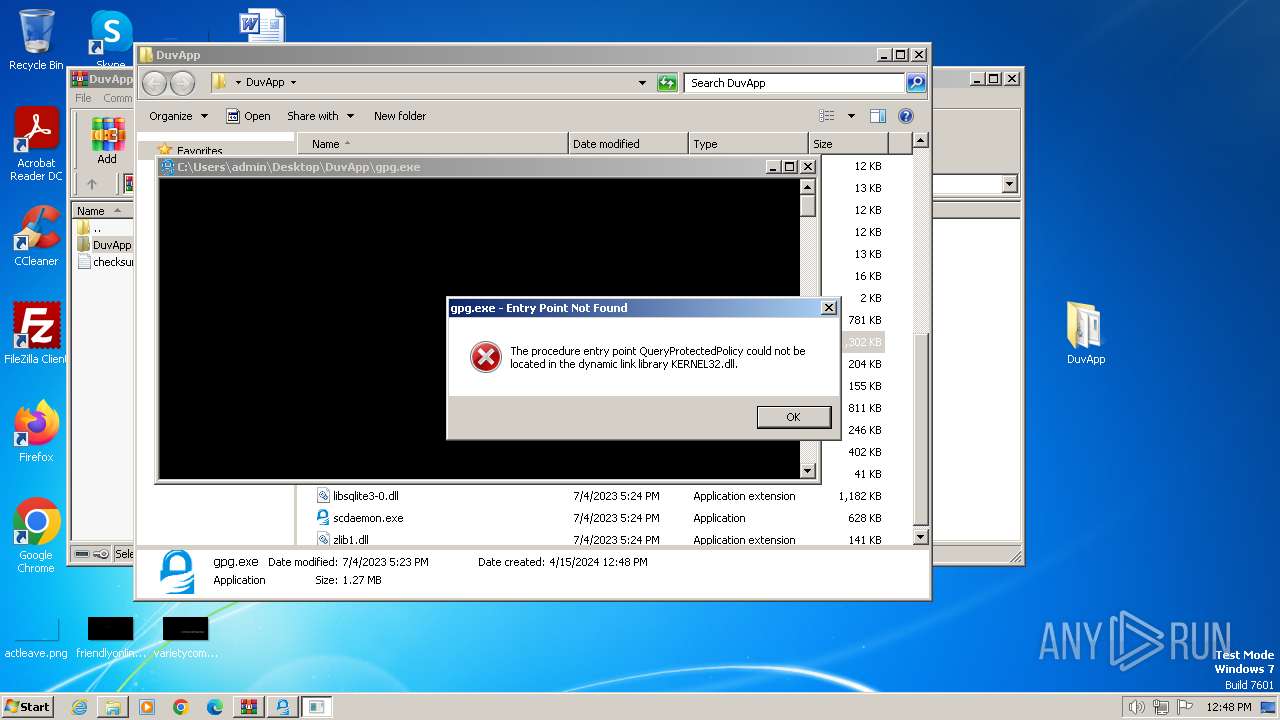Open WinRAR path dropdown arrow
Viewport: 1280px width, 720px height.
1009,184
